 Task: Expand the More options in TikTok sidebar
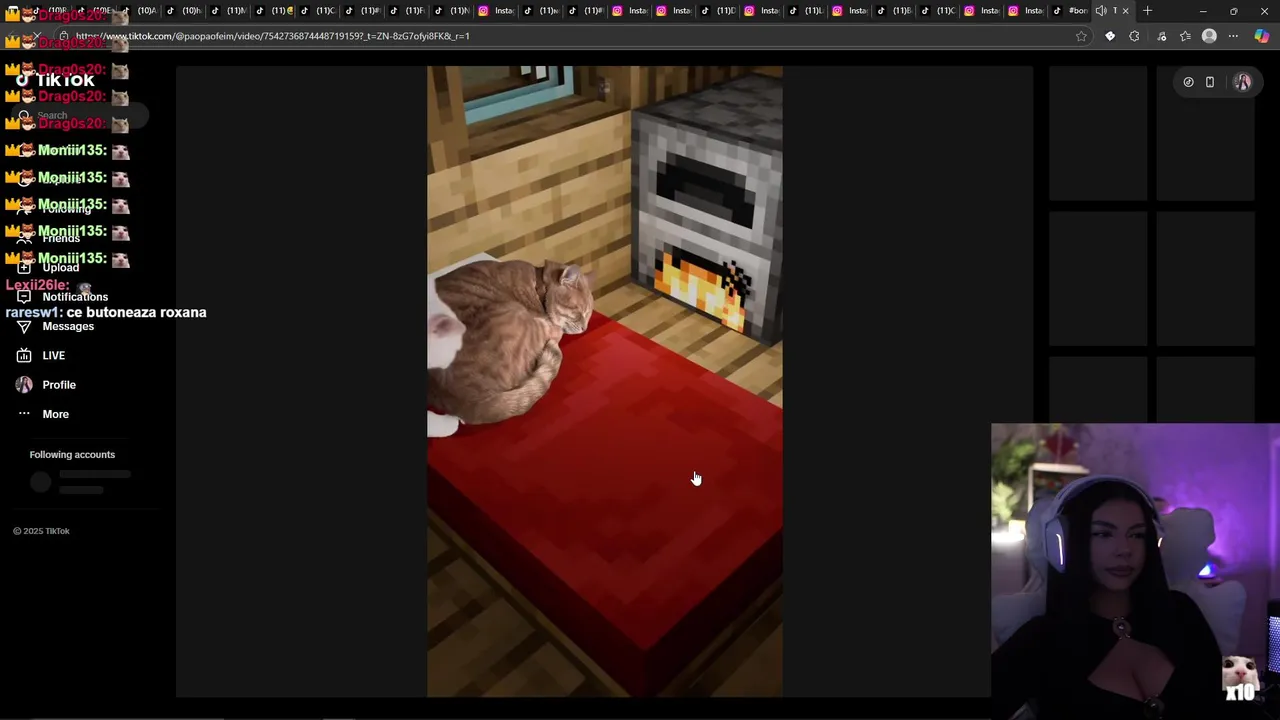pyautogui.click(x=55, y=414)
